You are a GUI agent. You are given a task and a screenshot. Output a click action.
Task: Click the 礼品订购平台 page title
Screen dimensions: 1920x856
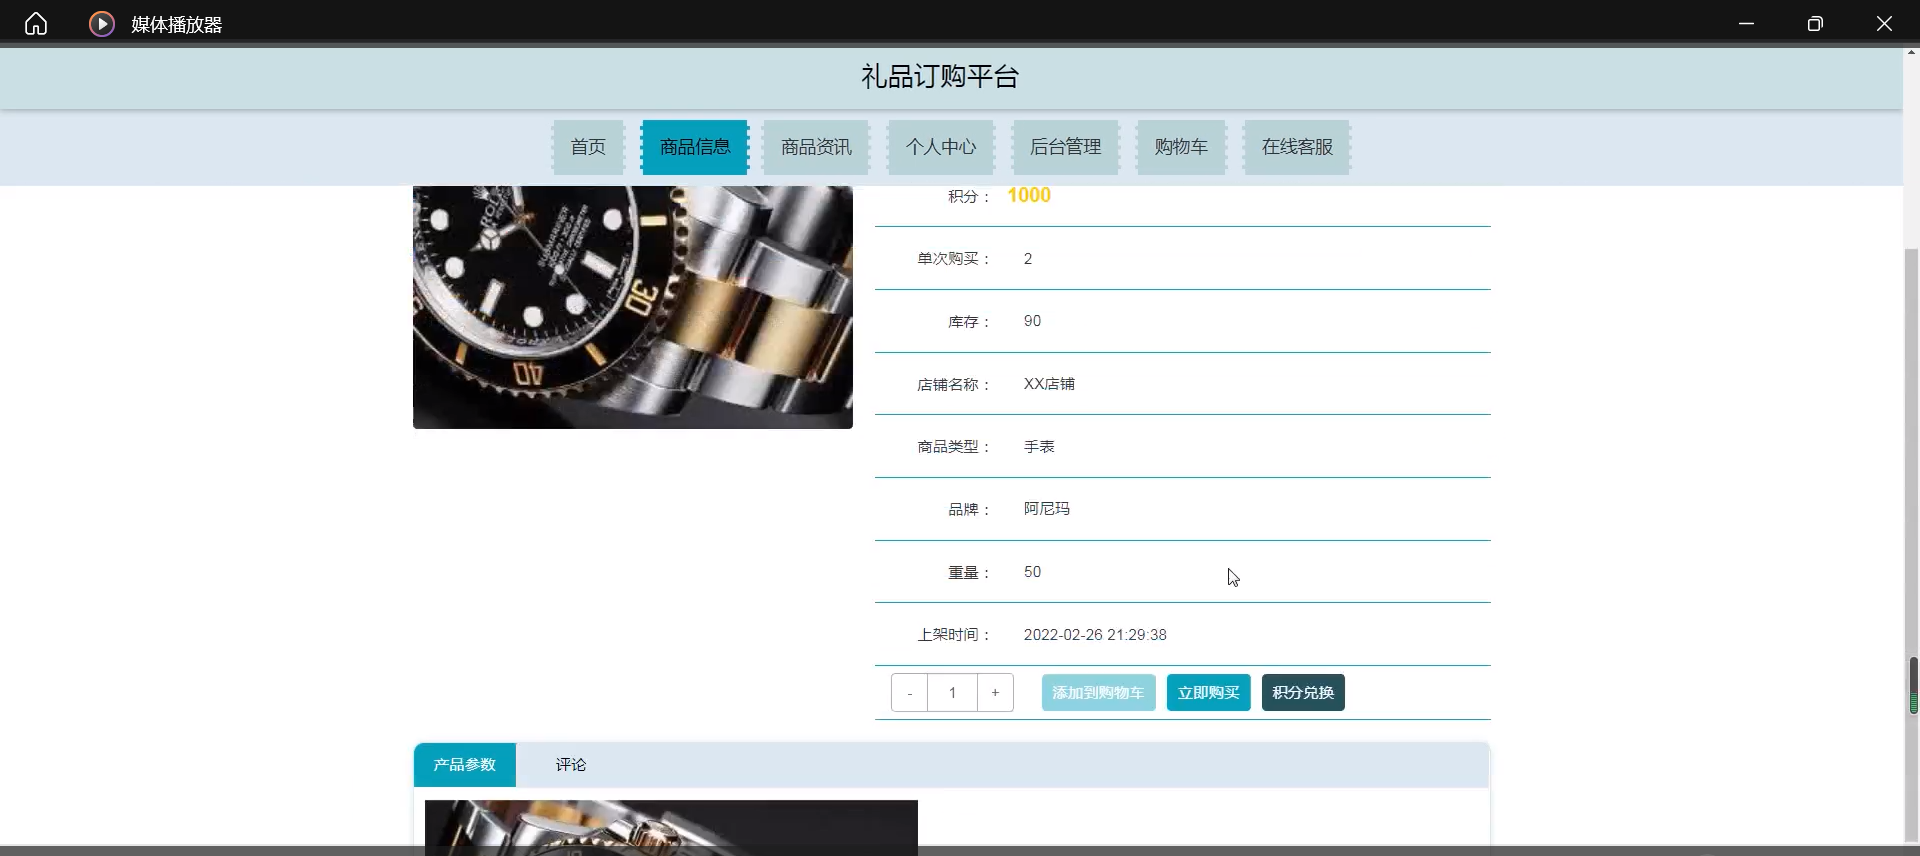point(940,77)
